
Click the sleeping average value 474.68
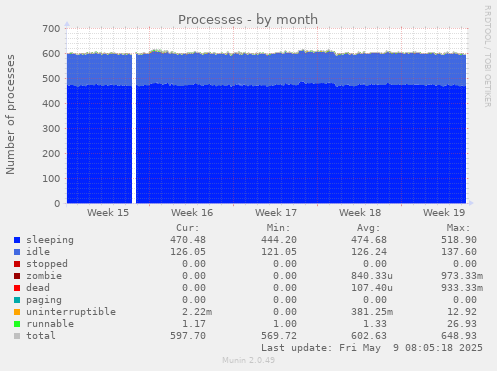(369, 240)
